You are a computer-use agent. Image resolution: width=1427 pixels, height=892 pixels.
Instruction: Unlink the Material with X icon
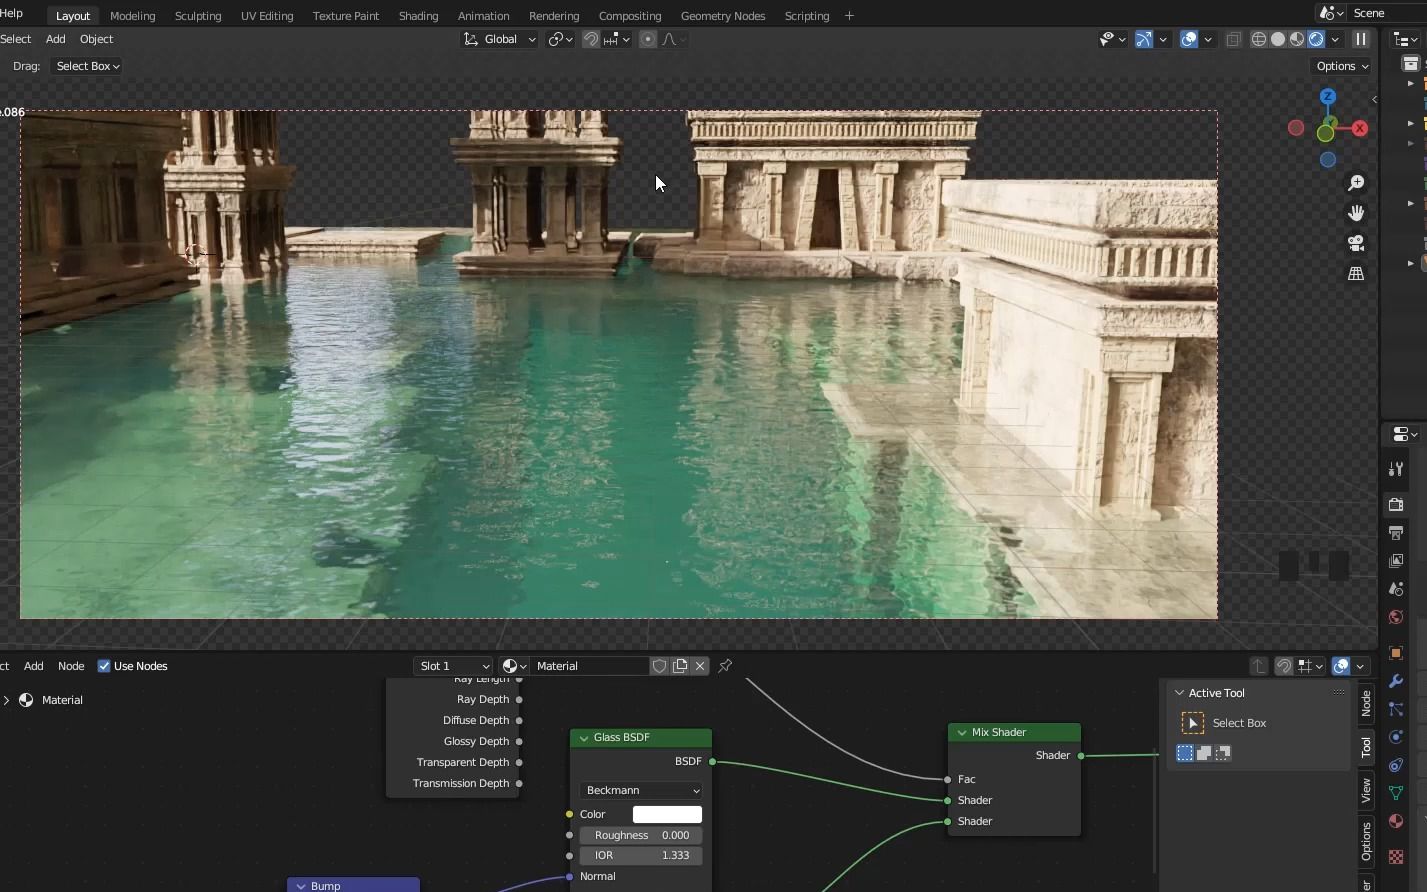click(700, 666)
